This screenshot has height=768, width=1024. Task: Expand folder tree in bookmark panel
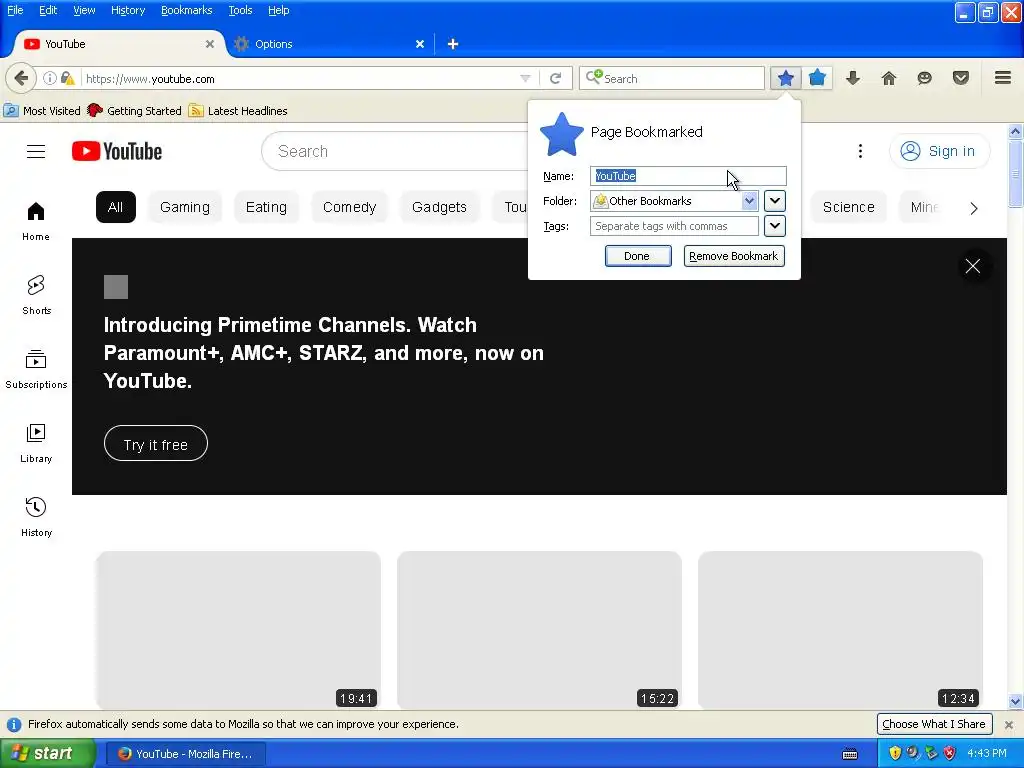(775, 201)
